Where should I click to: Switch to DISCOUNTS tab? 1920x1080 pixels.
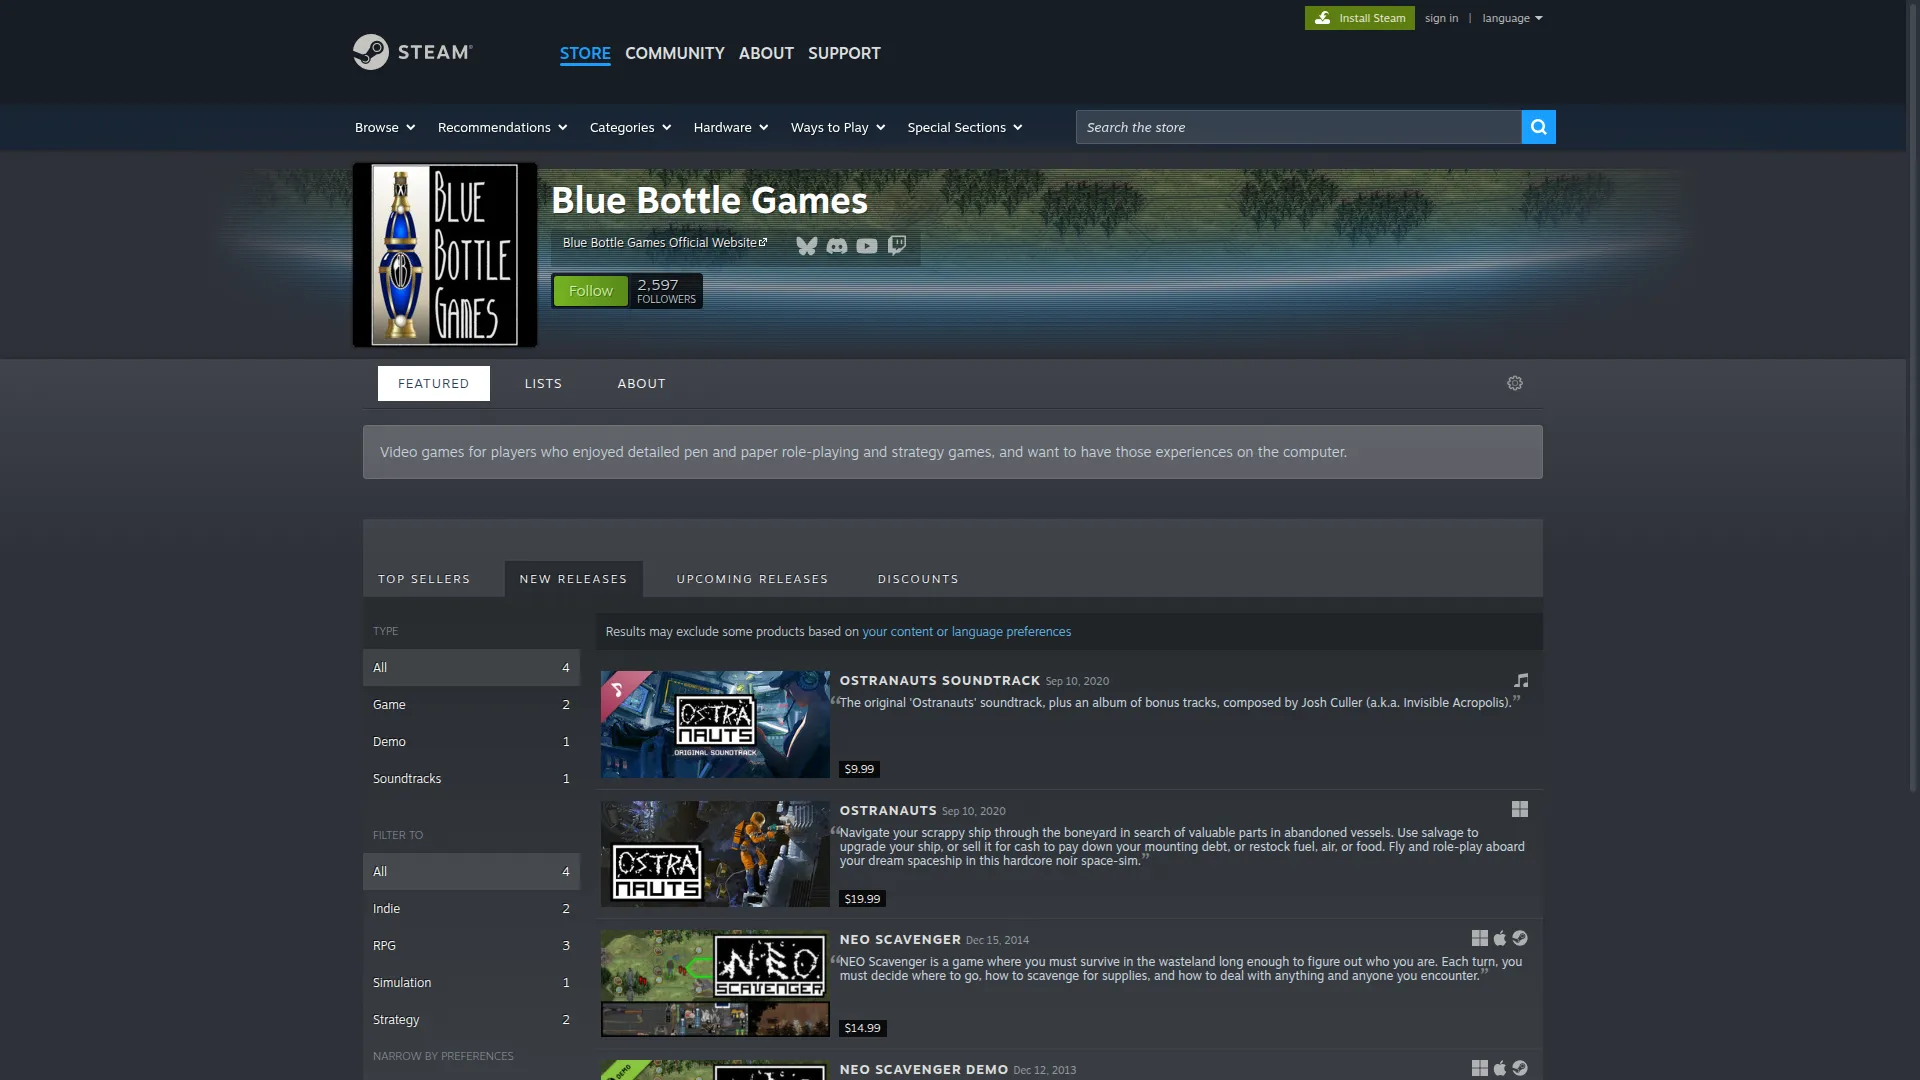click(x=918, y=579)
